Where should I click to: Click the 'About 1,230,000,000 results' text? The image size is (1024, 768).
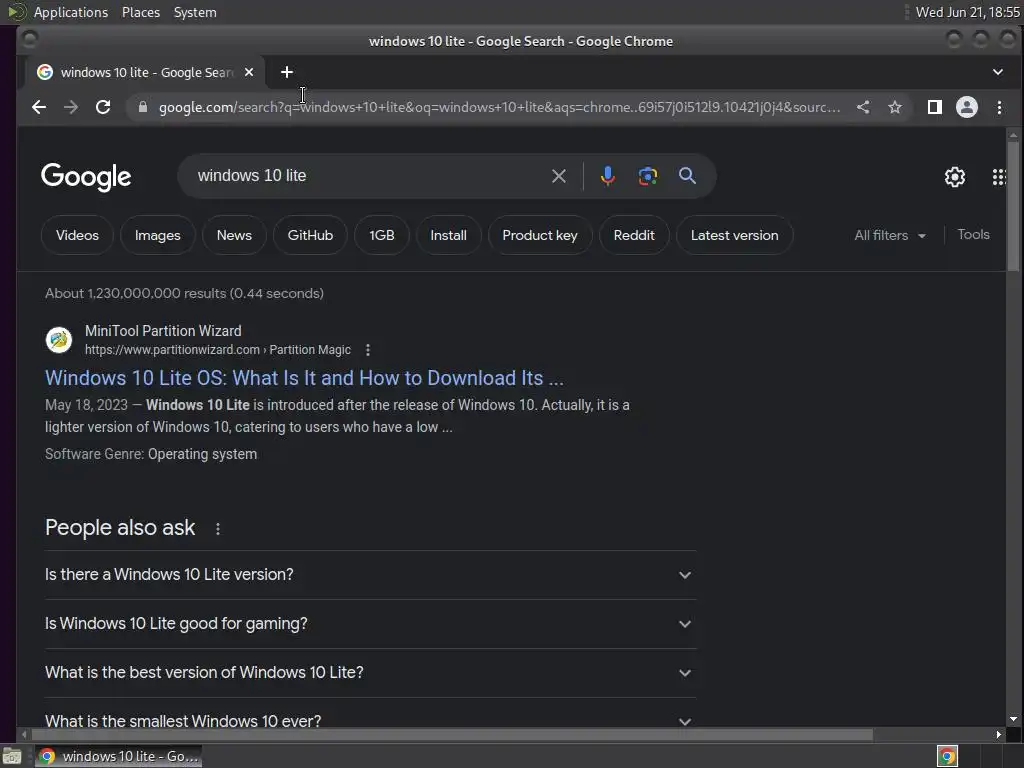[x=184, y=293]
